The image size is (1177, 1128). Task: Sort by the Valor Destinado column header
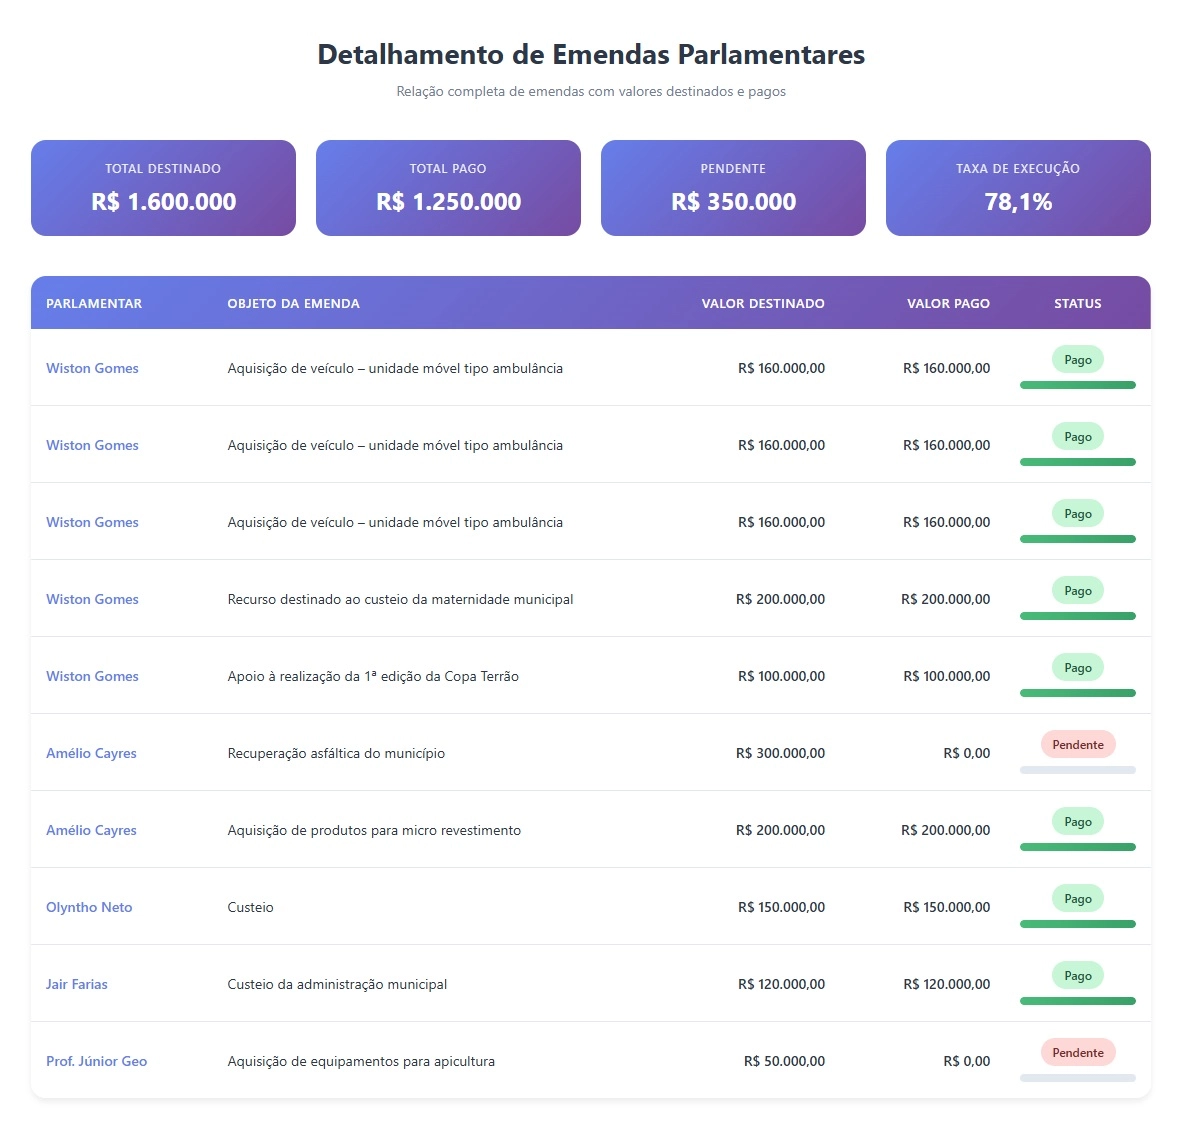click(x=763, y=303)
